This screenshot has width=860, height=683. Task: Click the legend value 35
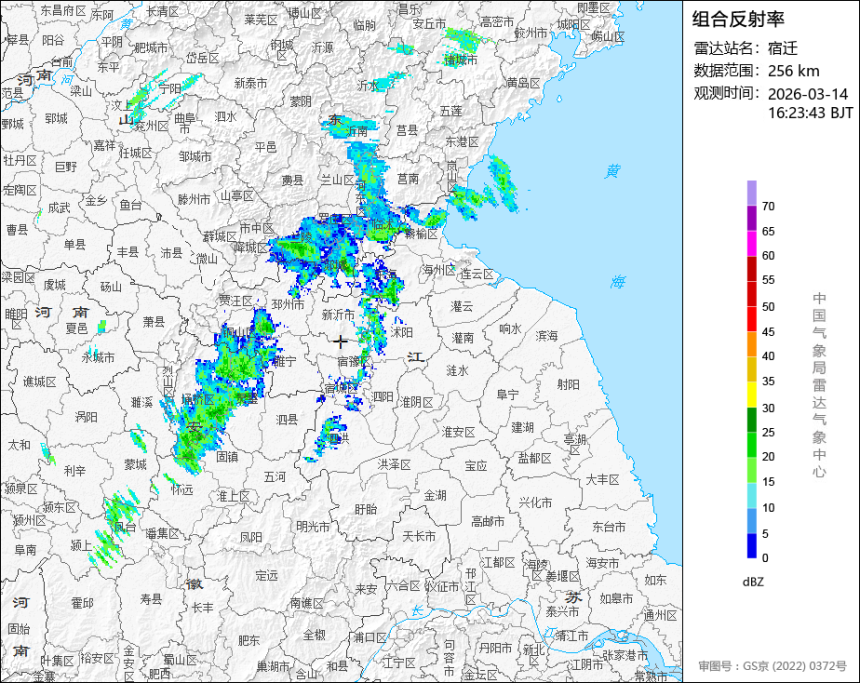coord(768,381)
